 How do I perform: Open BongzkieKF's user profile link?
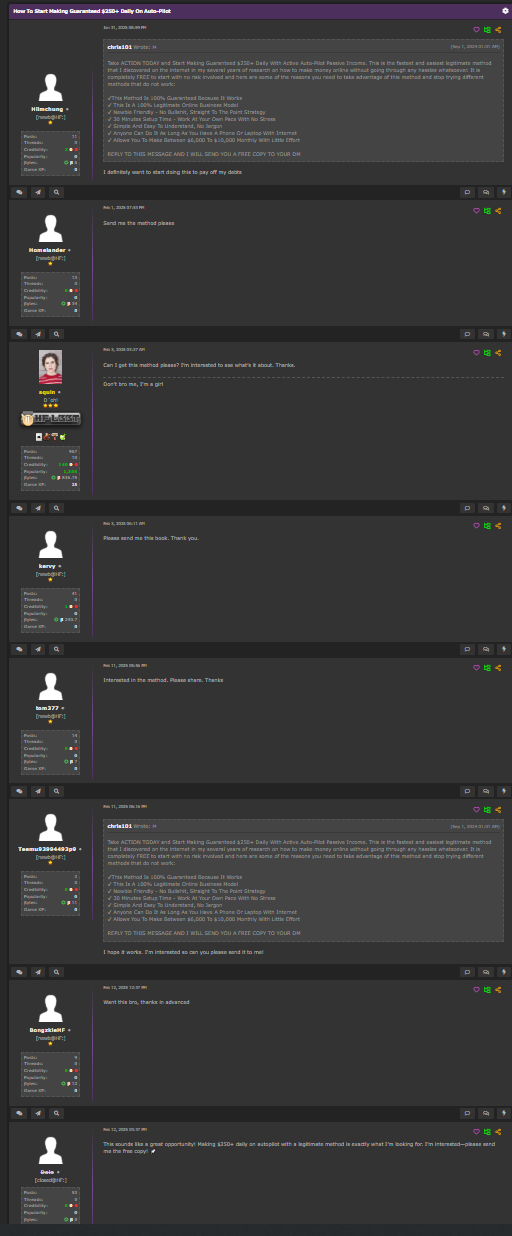[x=48, y=1029]
